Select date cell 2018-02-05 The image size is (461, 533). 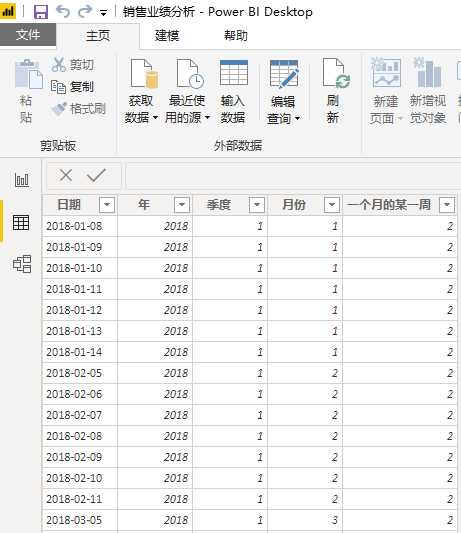[80, 373]
